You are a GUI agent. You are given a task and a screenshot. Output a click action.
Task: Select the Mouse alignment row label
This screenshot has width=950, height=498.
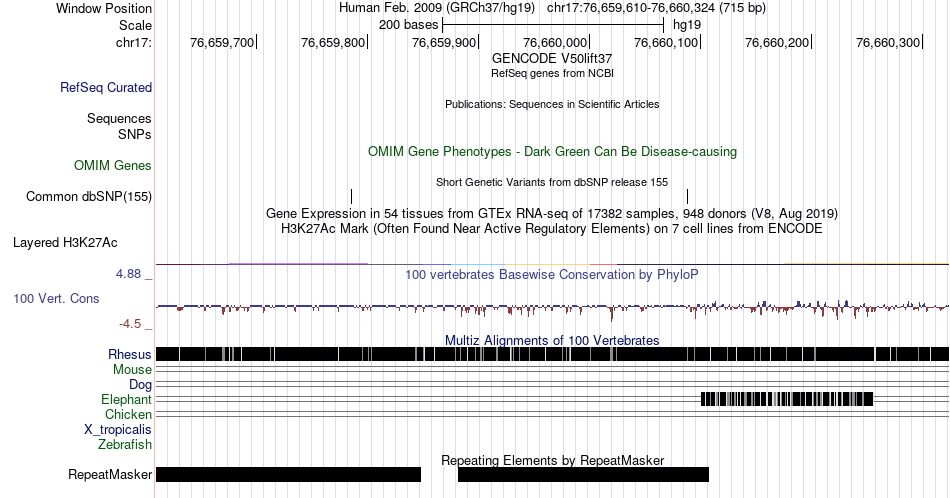pyautogui.click(x=132, y=370)
